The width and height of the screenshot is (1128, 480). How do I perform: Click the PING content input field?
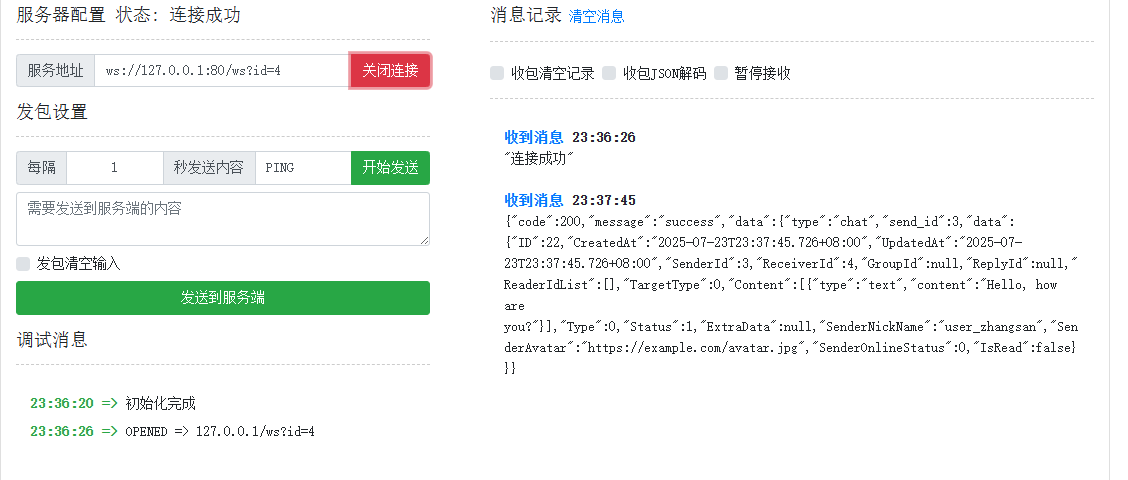(302, 168)
